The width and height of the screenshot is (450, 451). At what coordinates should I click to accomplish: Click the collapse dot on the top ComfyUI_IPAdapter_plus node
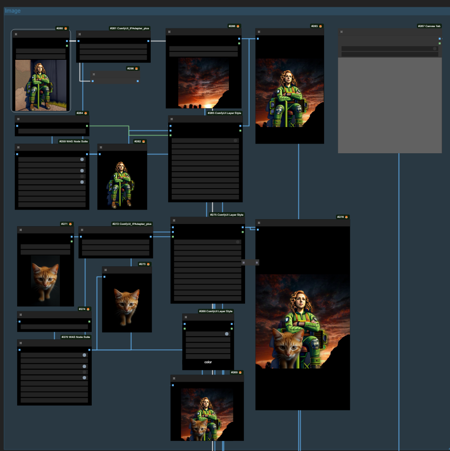pos(80,34)
